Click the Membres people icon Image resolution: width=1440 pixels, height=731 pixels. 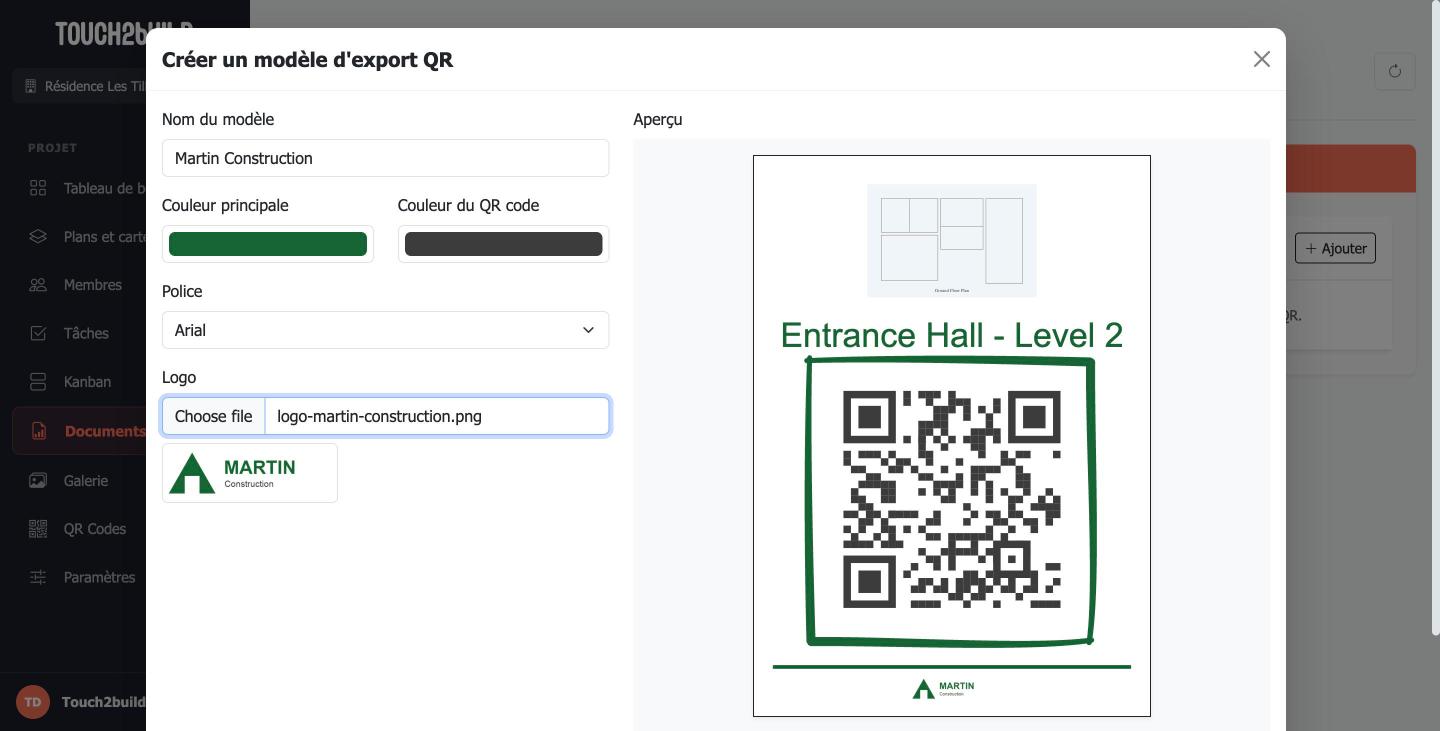coord(38,285)
